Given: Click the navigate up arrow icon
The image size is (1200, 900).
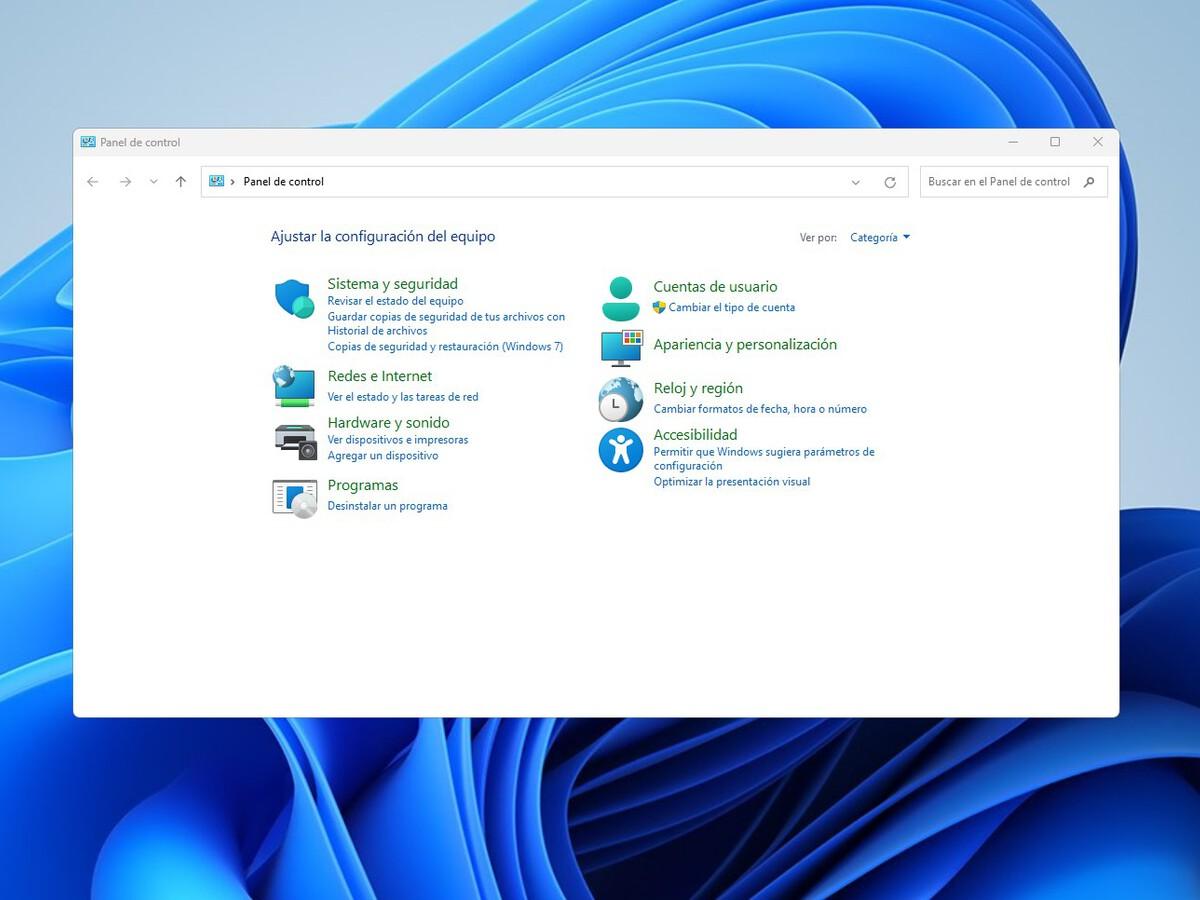Looking at the screenshot, I should click(x=180, y=181).
